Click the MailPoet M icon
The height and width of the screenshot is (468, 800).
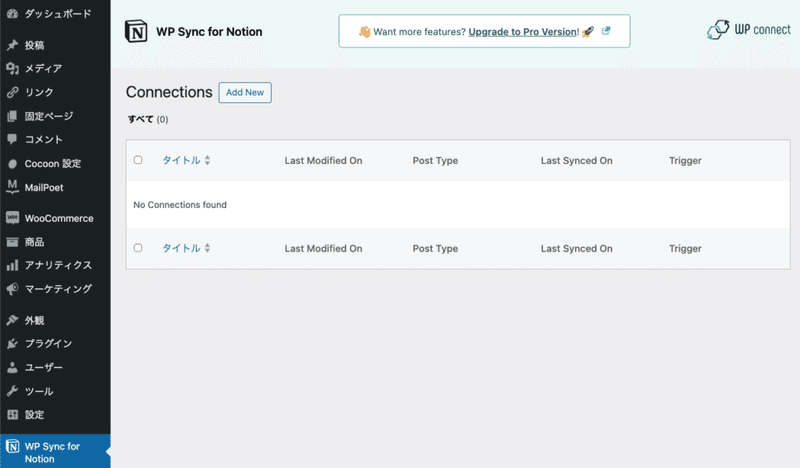point(12,187)
